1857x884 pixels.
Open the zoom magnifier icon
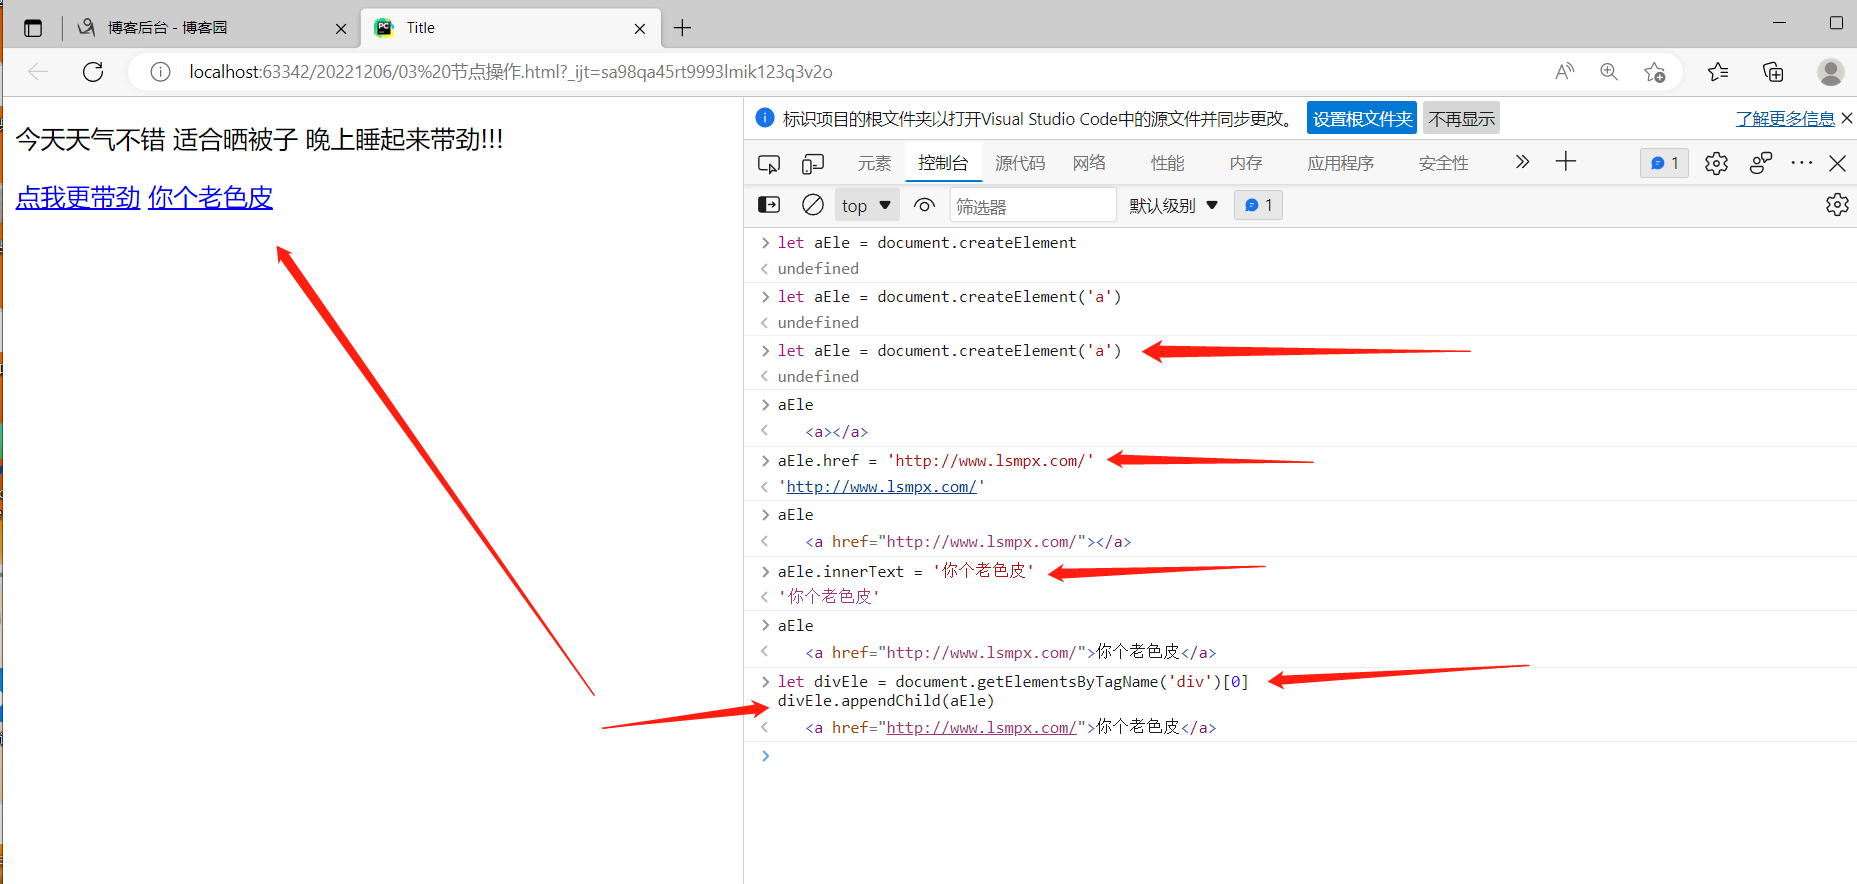pyautogui.click(x=1609, y=72)
